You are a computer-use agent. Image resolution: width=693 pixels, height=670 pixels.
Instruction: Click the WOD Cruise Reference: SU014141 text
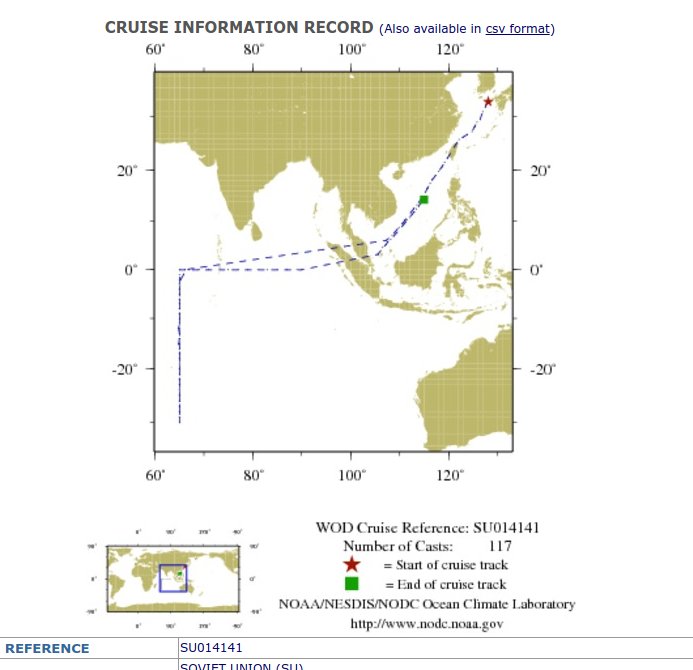[428, 527]
